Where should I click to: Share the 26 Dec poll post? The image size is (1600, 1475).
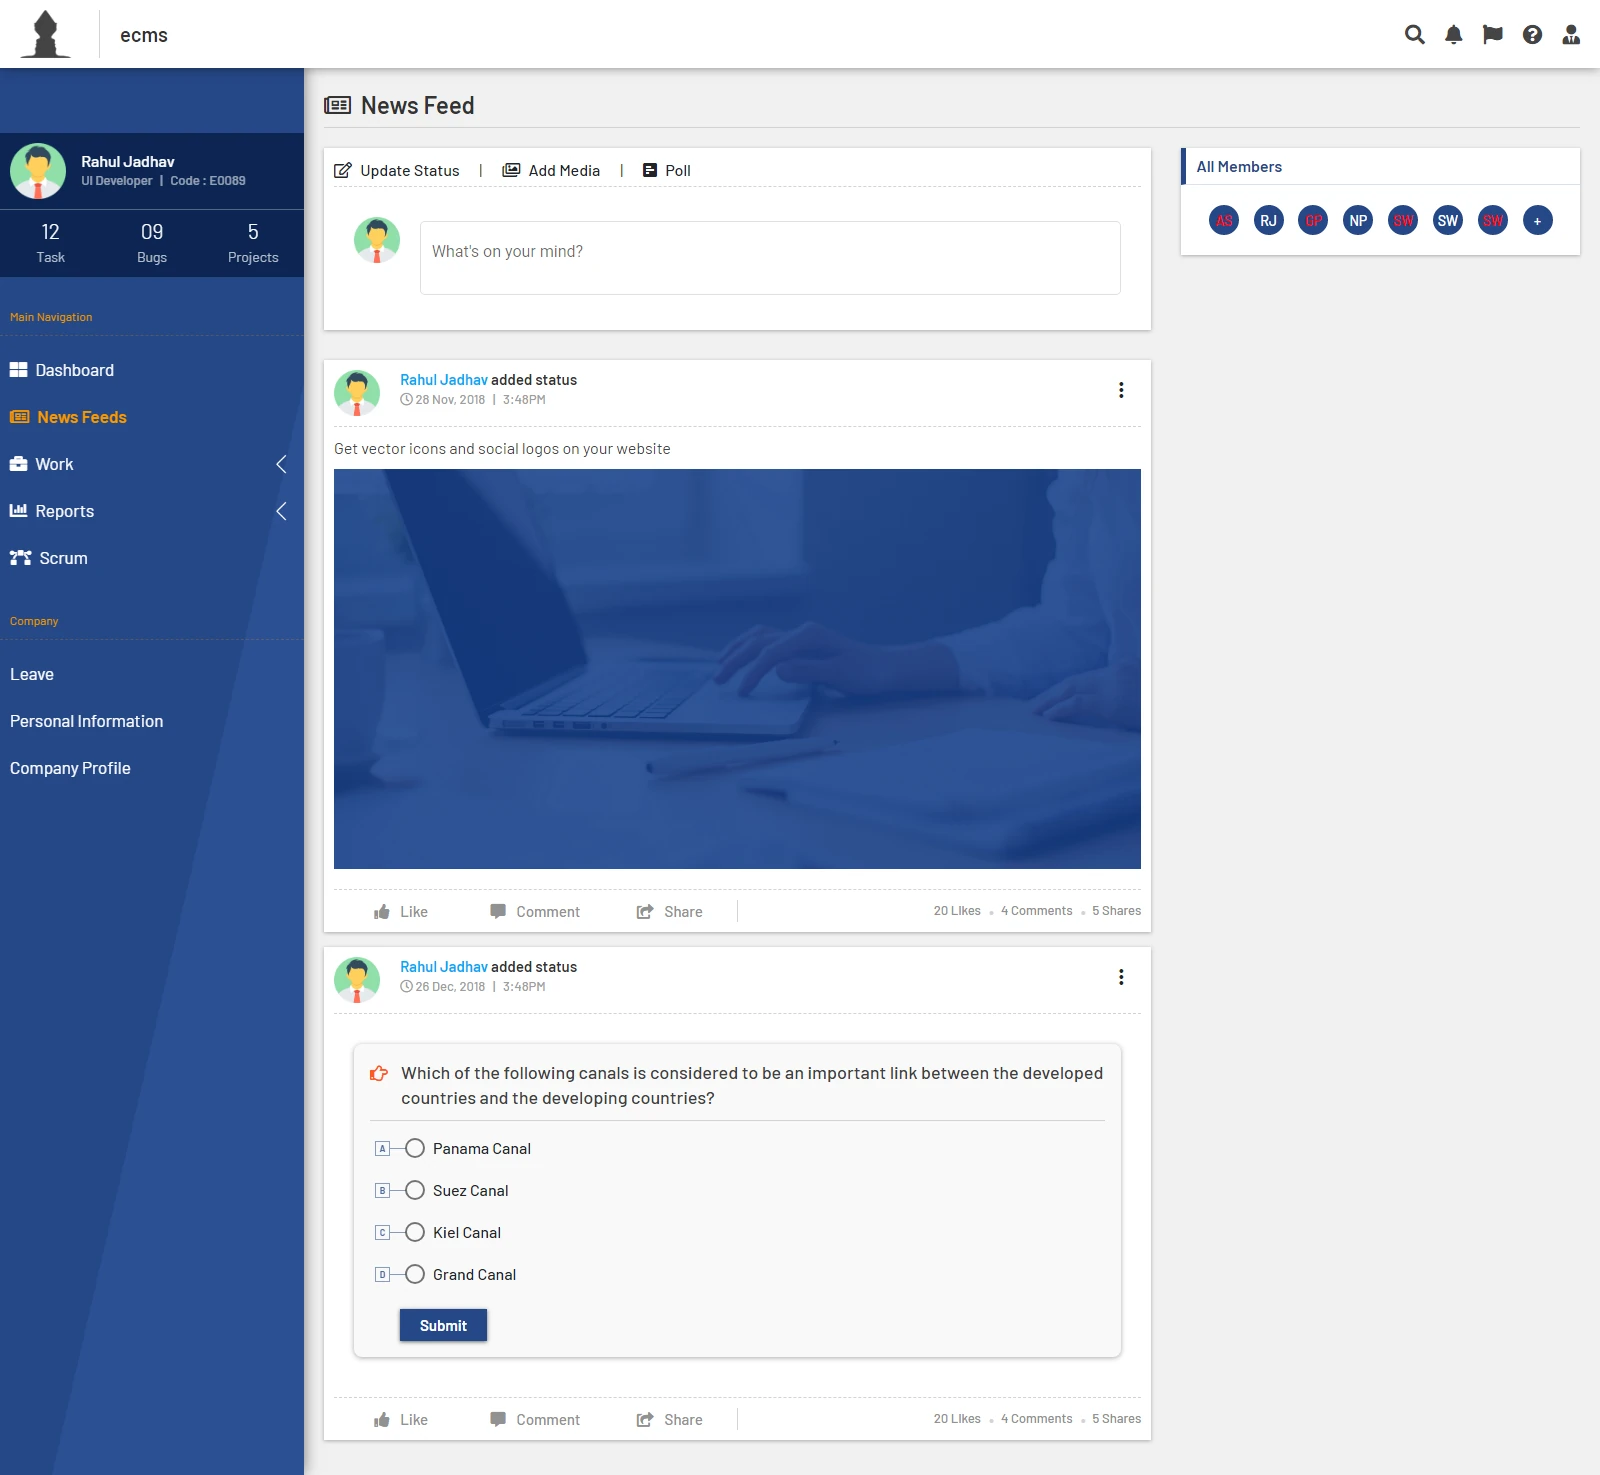(670, 1420)
